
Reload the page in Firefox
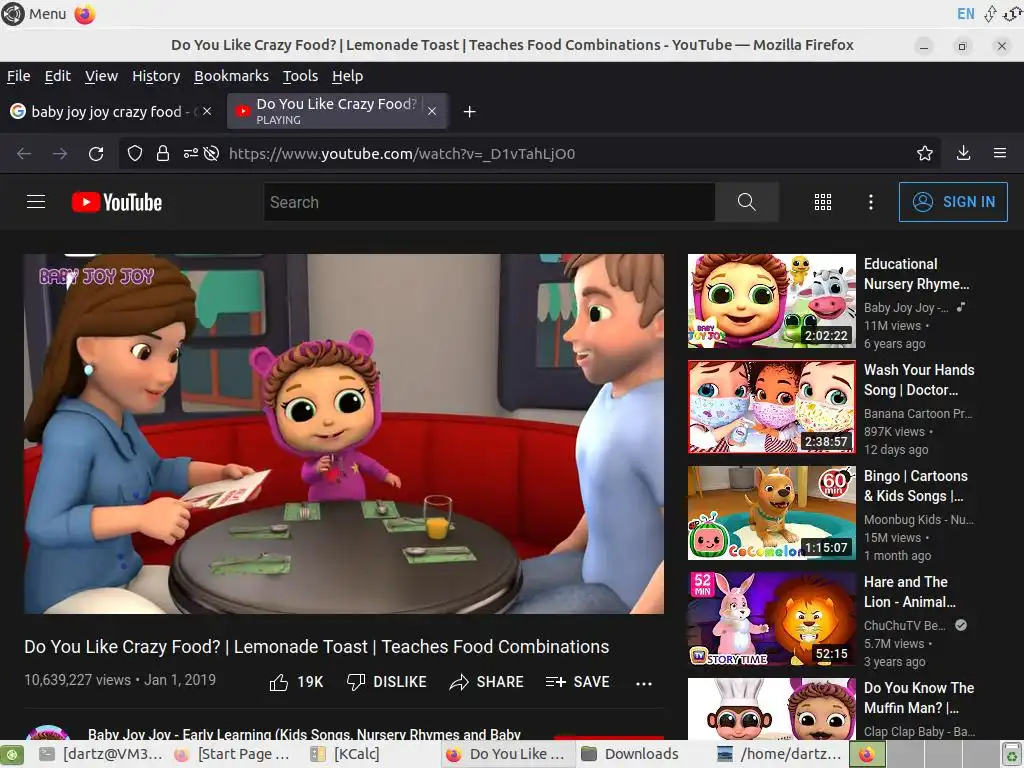[96, 153]
